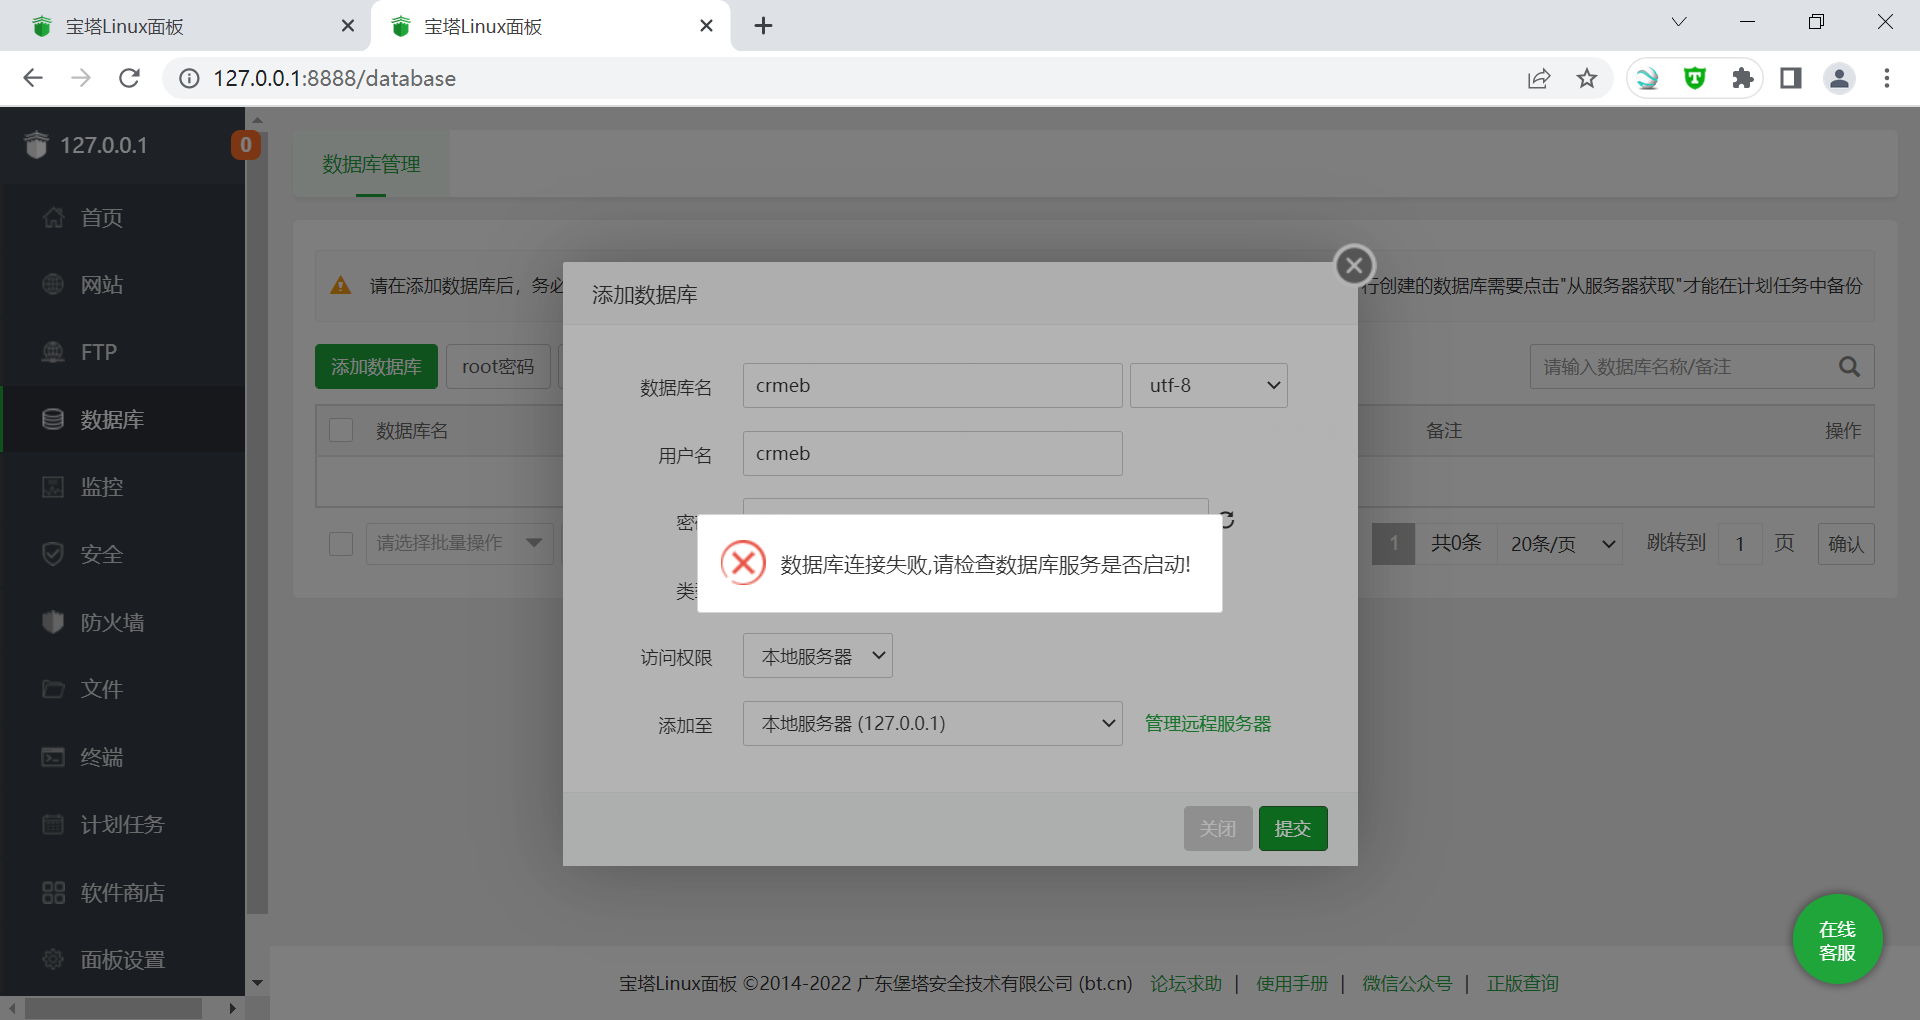This screenshot has width=1920, height=1020.
Task: Open 使用手册 footer link
Action: [1292, 983]
